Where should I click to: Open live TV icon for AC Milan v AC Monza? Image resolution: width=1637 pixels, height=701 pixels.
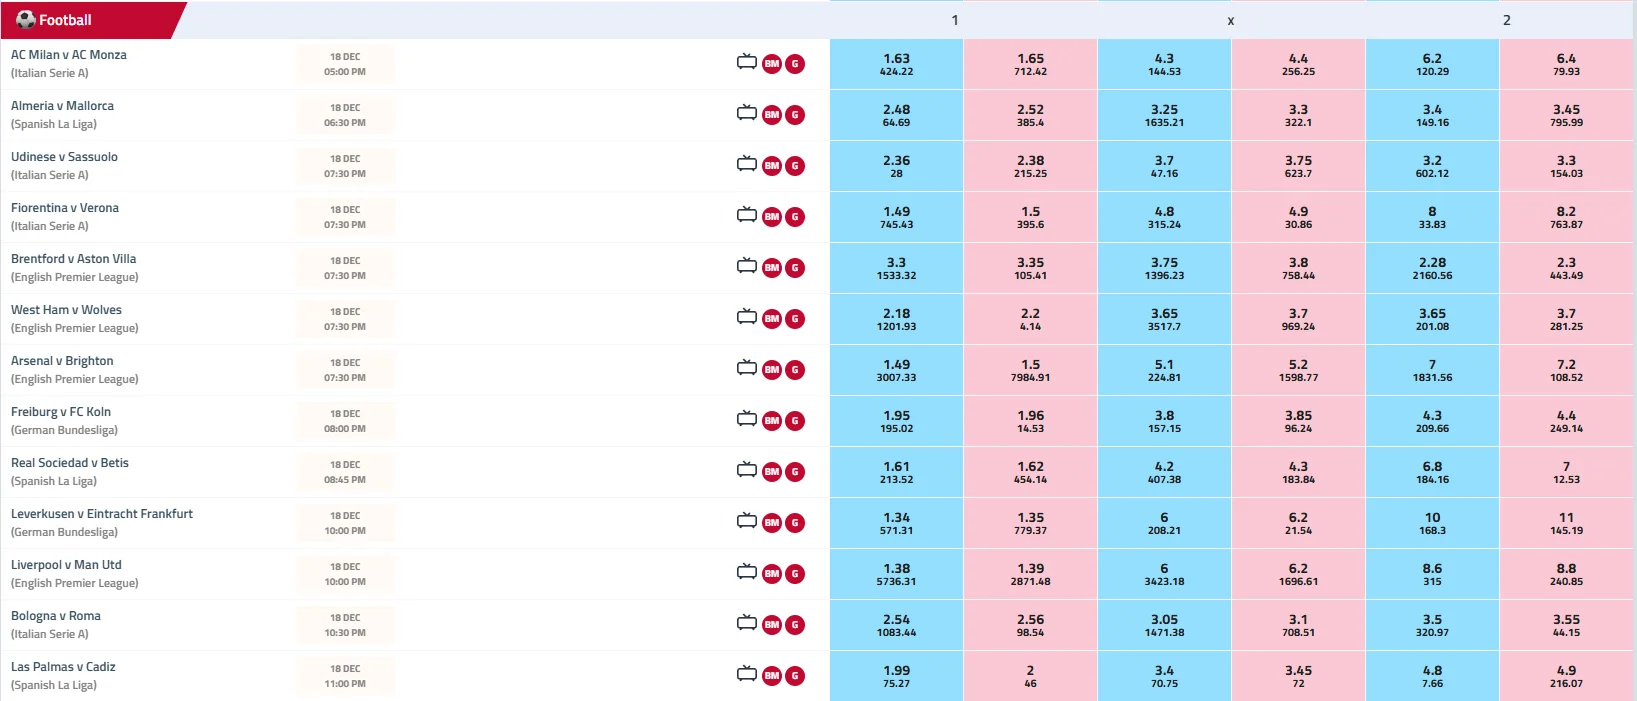click(746, 62)
